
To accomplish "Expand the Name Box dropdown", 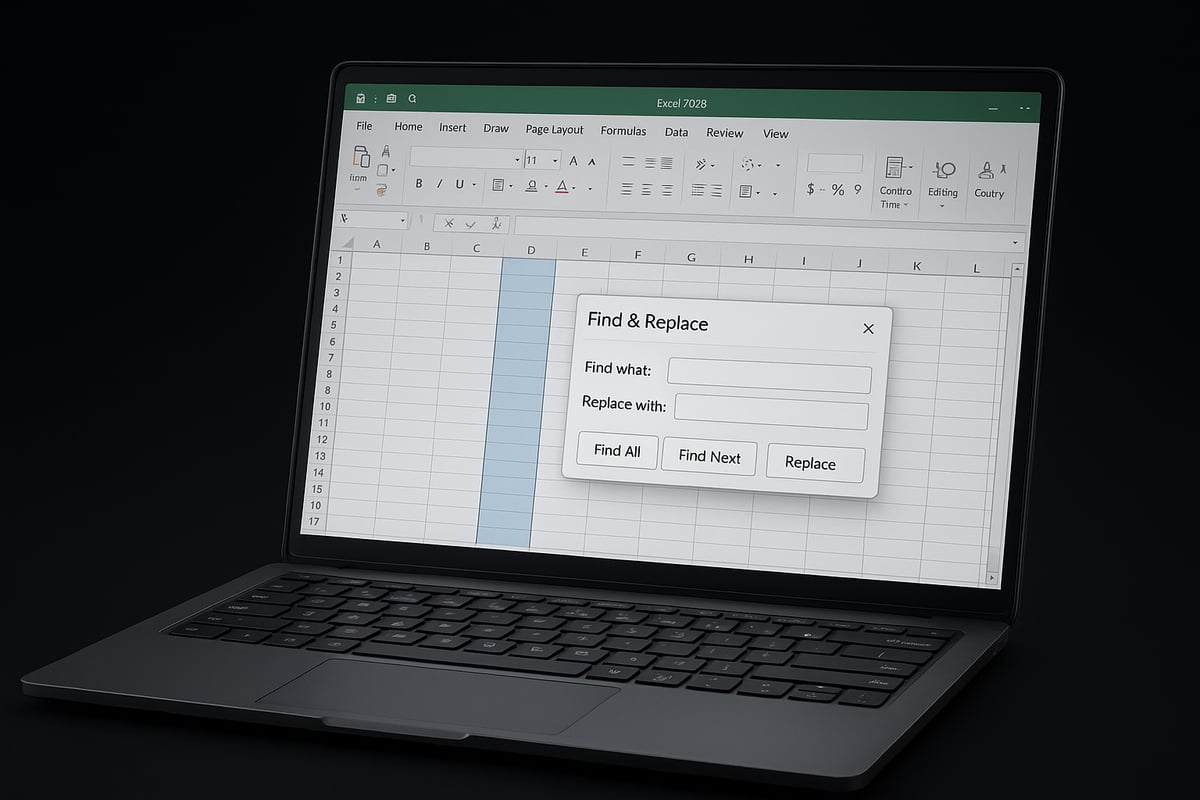I will click(403, 220).
